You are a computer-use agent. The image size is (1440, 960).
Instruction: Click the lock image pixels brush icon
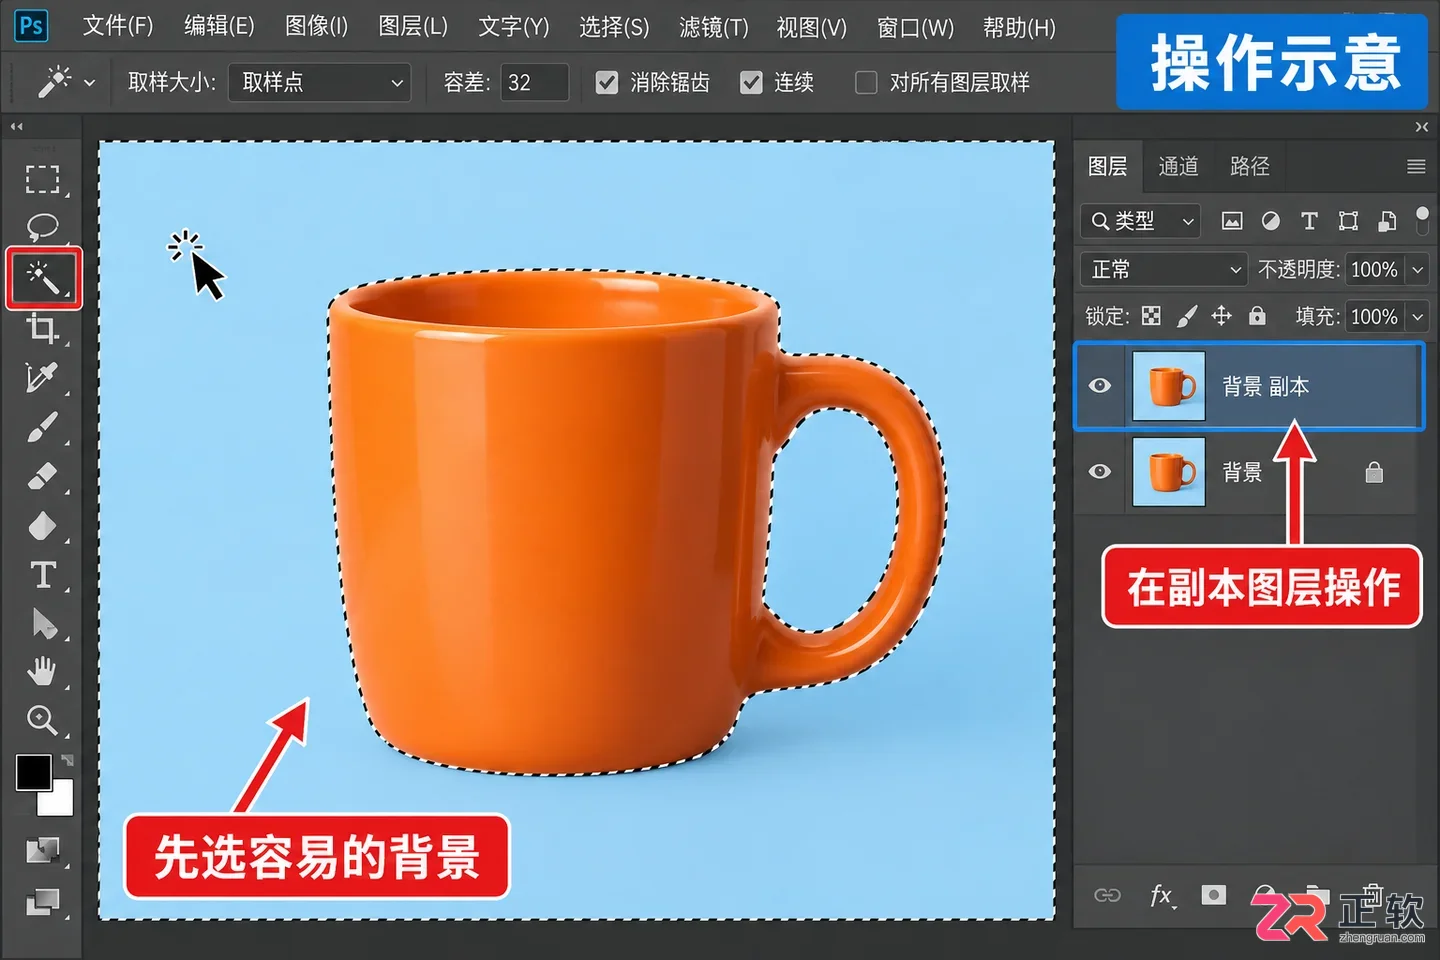(x=1187, y=316)
